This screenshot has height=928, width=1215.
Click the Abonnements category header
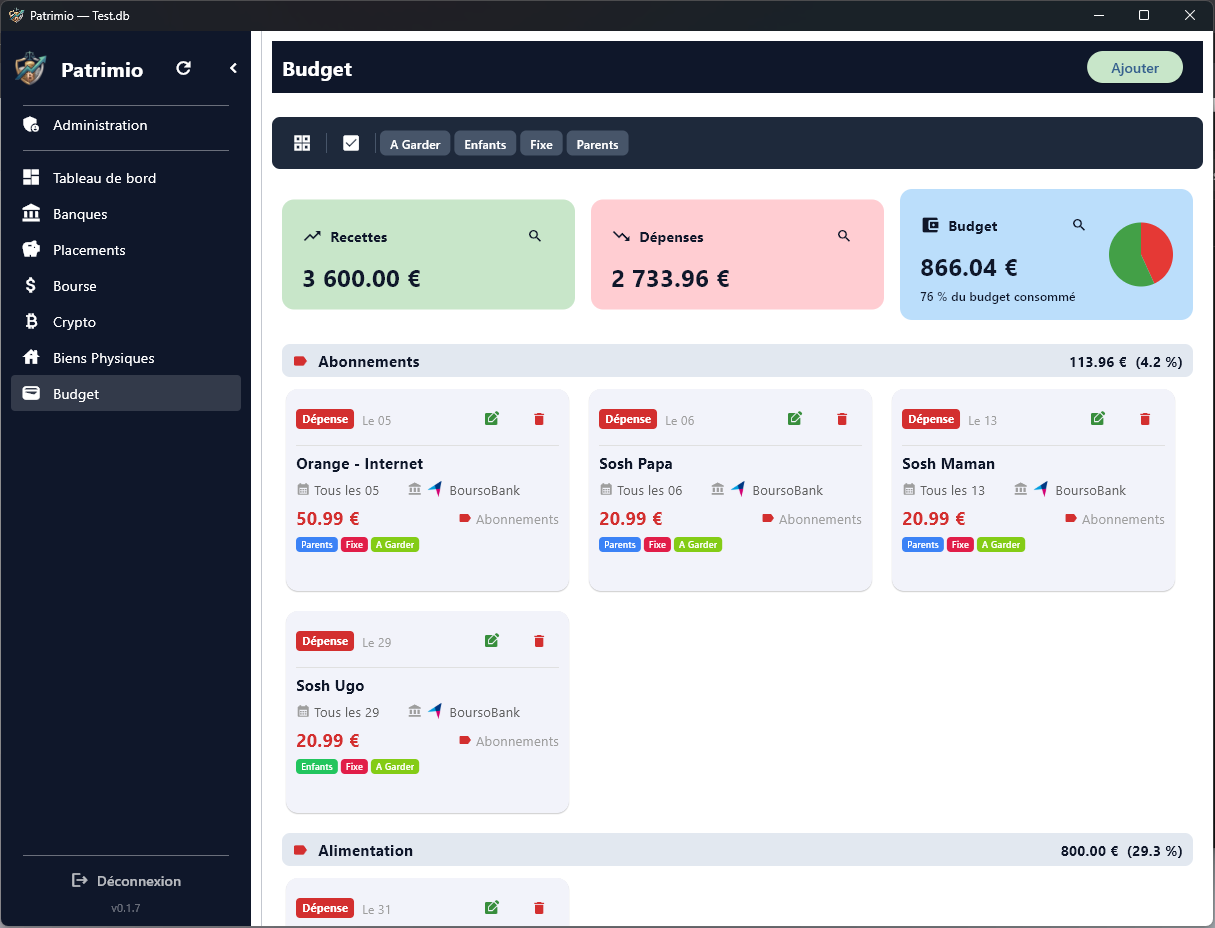coord(737,361)
